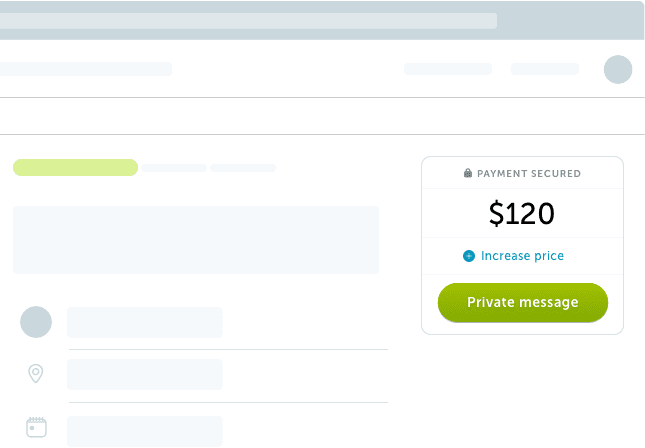Image resolution: width=645 pixels, height=448 pixels.
Task: Select the first gray pill after green pill
Action: [x=174, y=168]
